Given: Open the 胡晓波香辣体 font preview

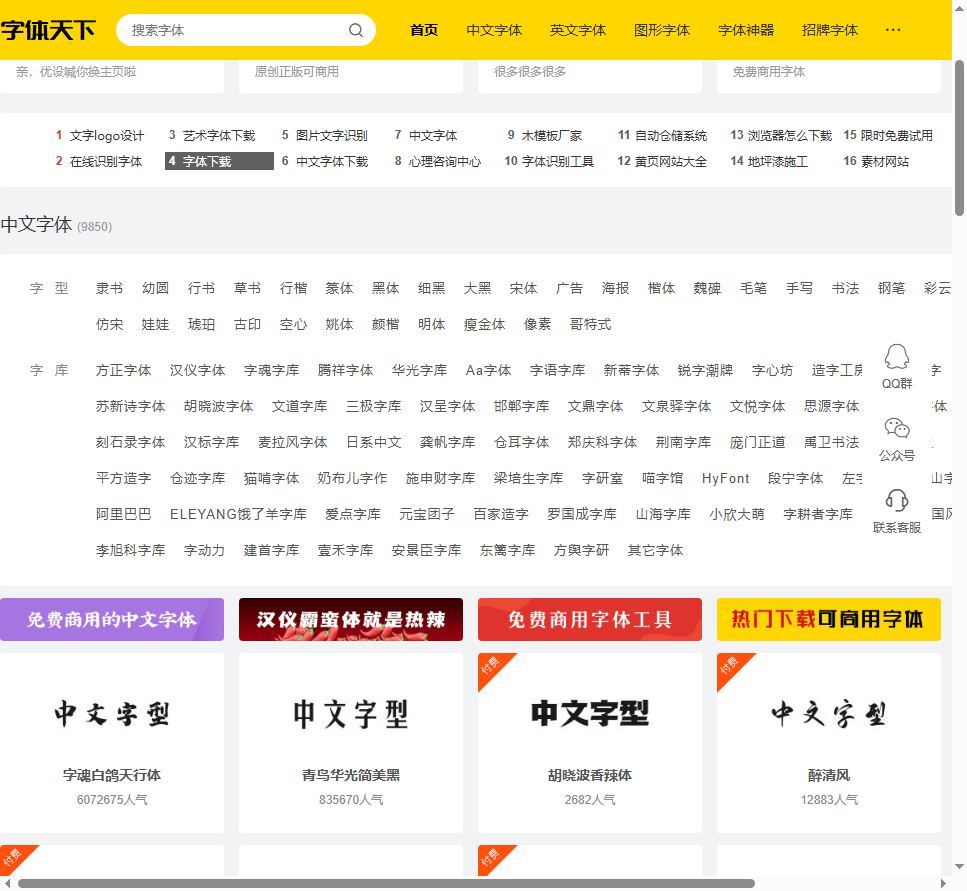Looking at the screenshot, I should [x=590, y=714].
